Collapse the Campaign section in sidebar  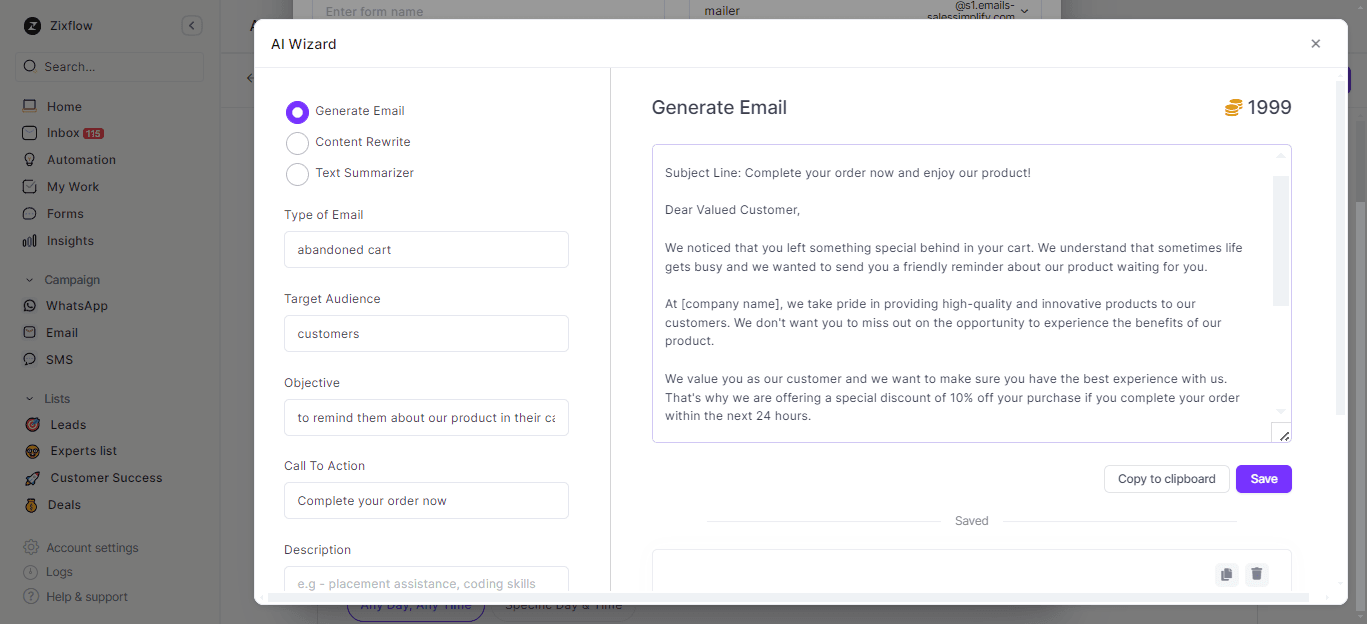pyautogui.click(x=29, y=280)
